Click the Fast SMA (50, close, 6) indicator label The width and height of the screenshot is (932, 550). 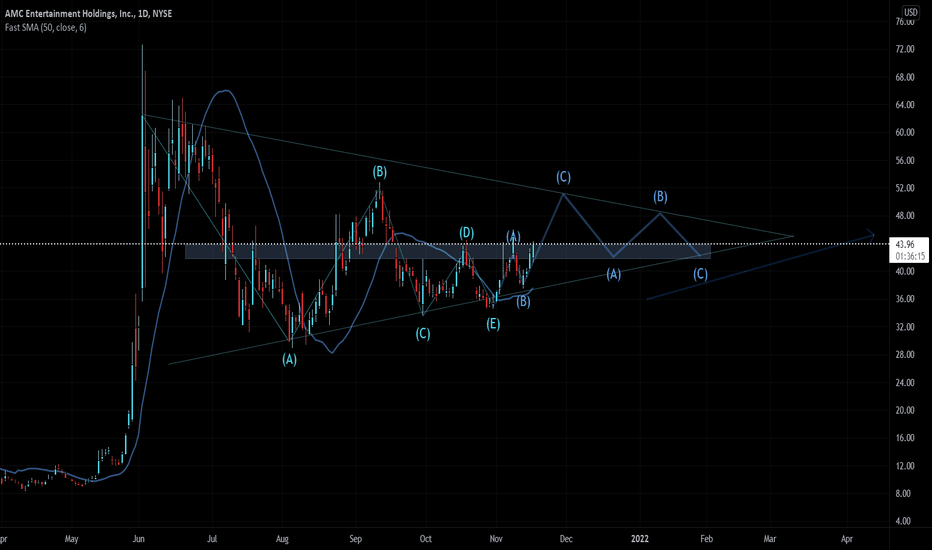(46, 27)
